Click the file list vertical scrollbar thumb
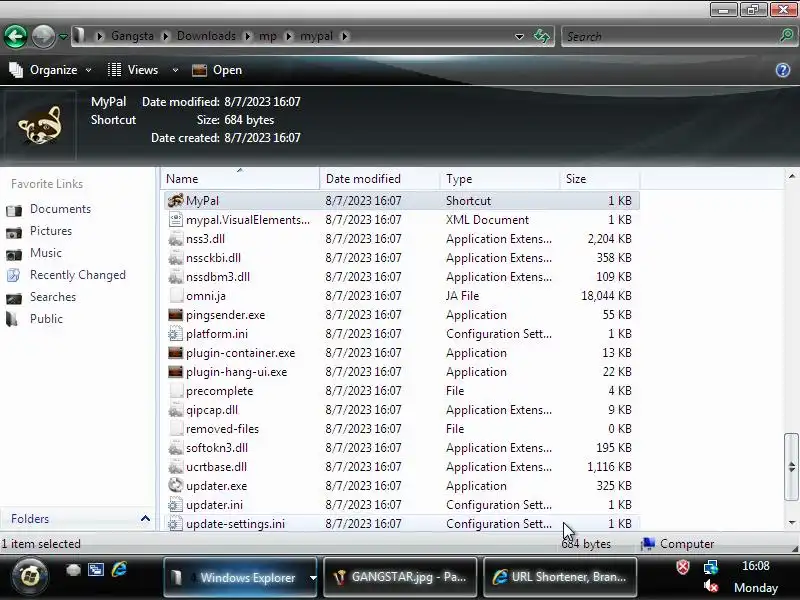This screenshot has width=800, height=600. [791, 466]
